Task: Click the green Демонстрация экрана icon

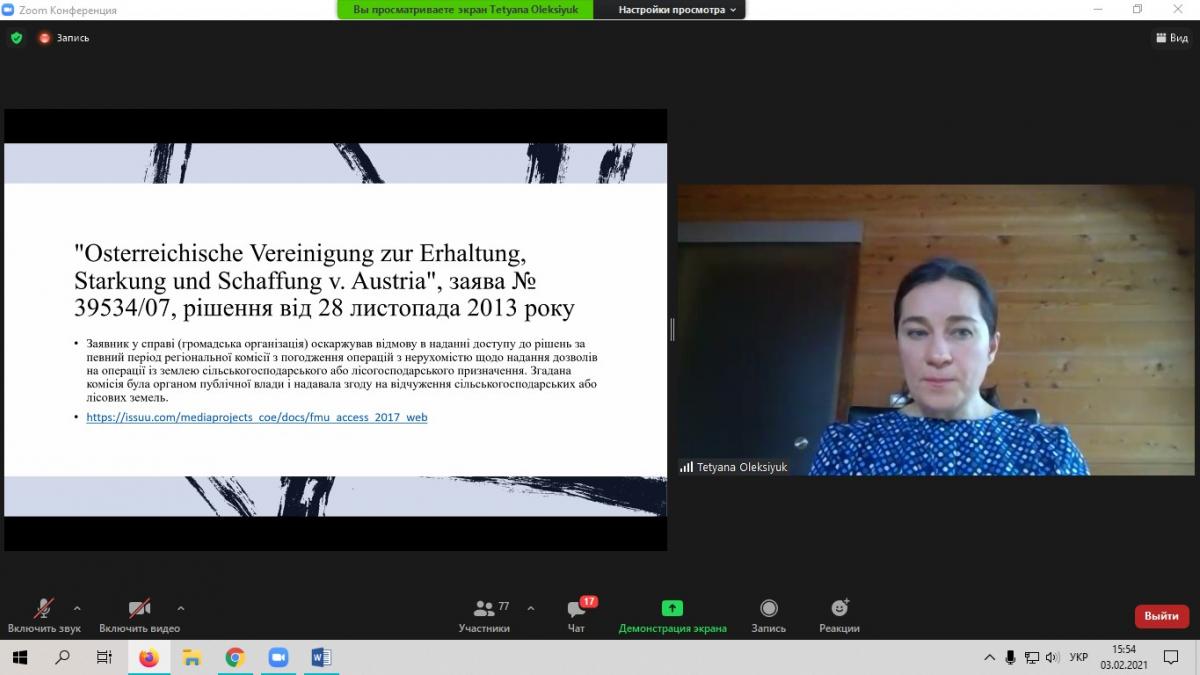Action: [x=672, y=608]
